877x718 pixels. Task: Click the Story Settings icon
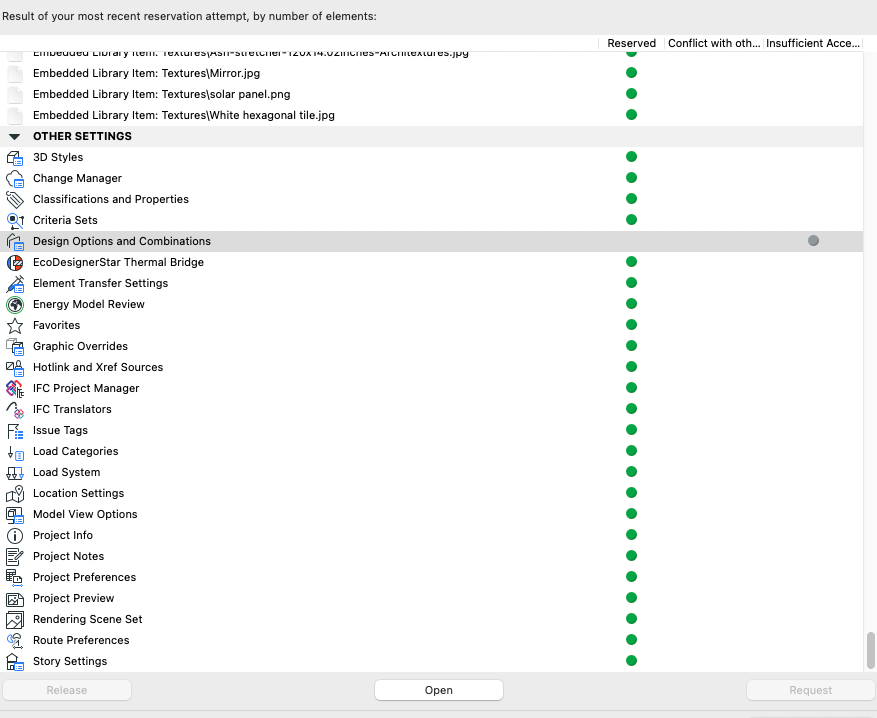point(15,662)
